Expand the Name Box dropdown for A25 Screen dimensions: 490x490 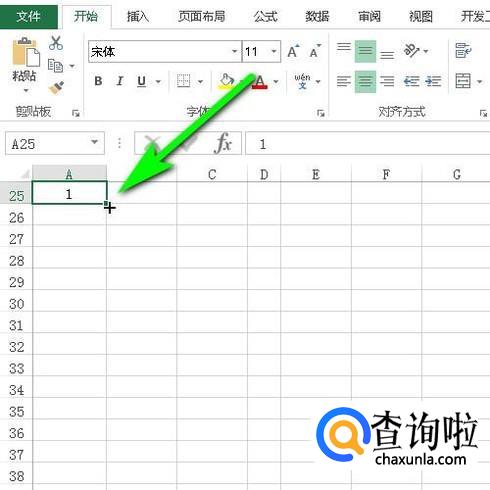[x=94, y=143]
